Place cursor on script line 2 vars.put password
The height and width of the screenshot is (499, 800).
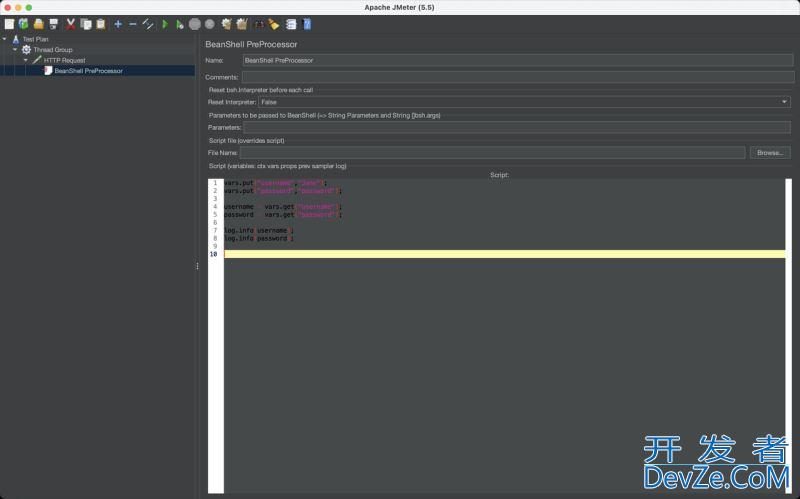(283, 191)
